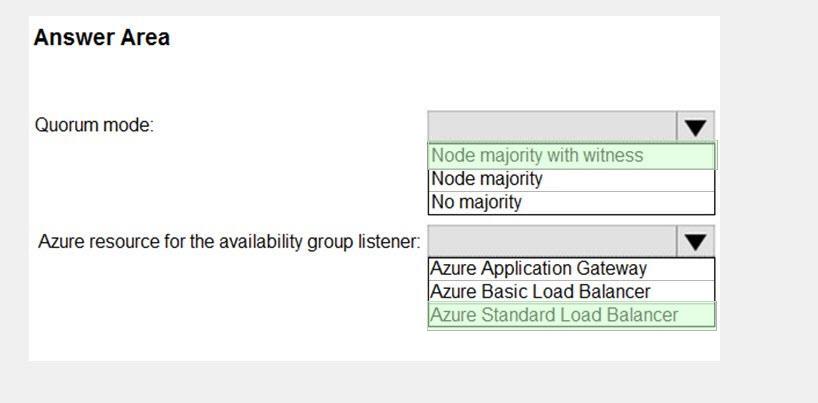Click the Azure resource for listener label
Viewport: 818px width, 403px height.
[x=229, y=242]
